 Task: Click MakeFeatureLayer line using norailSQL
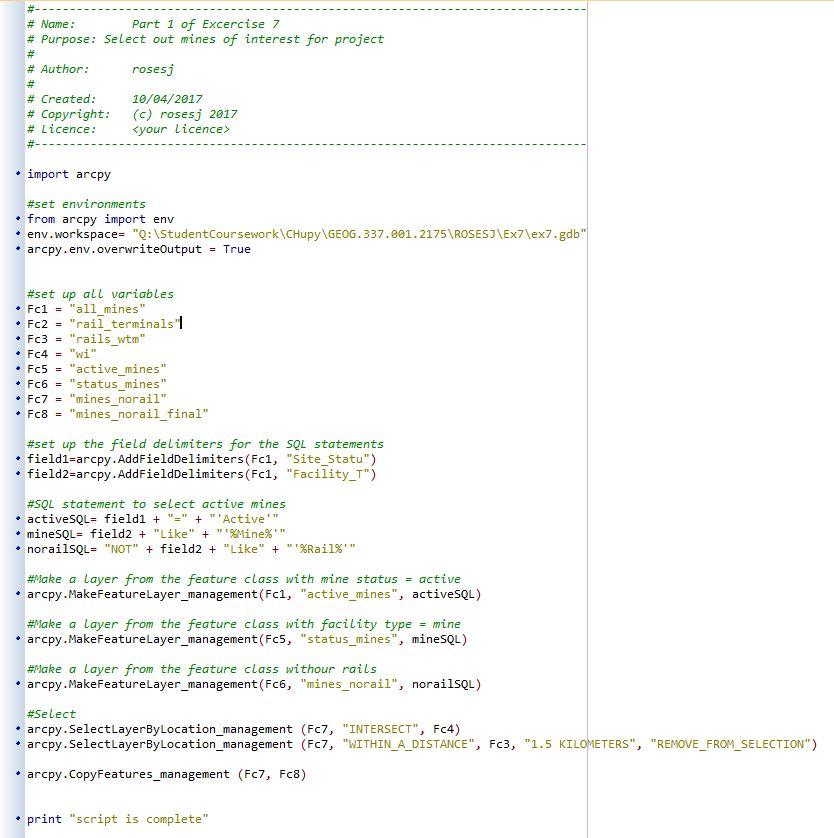pyautogui.click(x=254, y=684)
